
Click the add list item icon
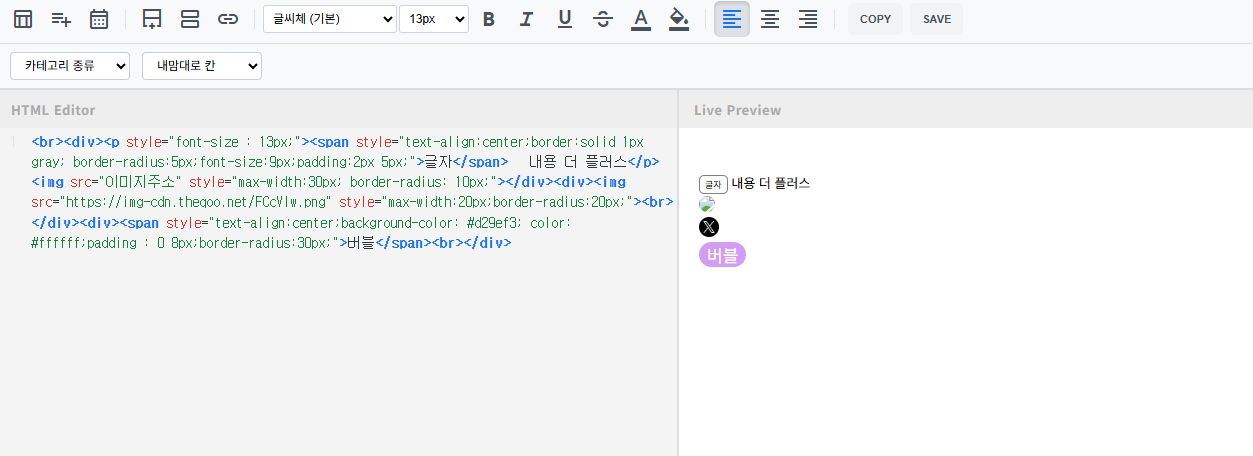[x=61, y=19]
